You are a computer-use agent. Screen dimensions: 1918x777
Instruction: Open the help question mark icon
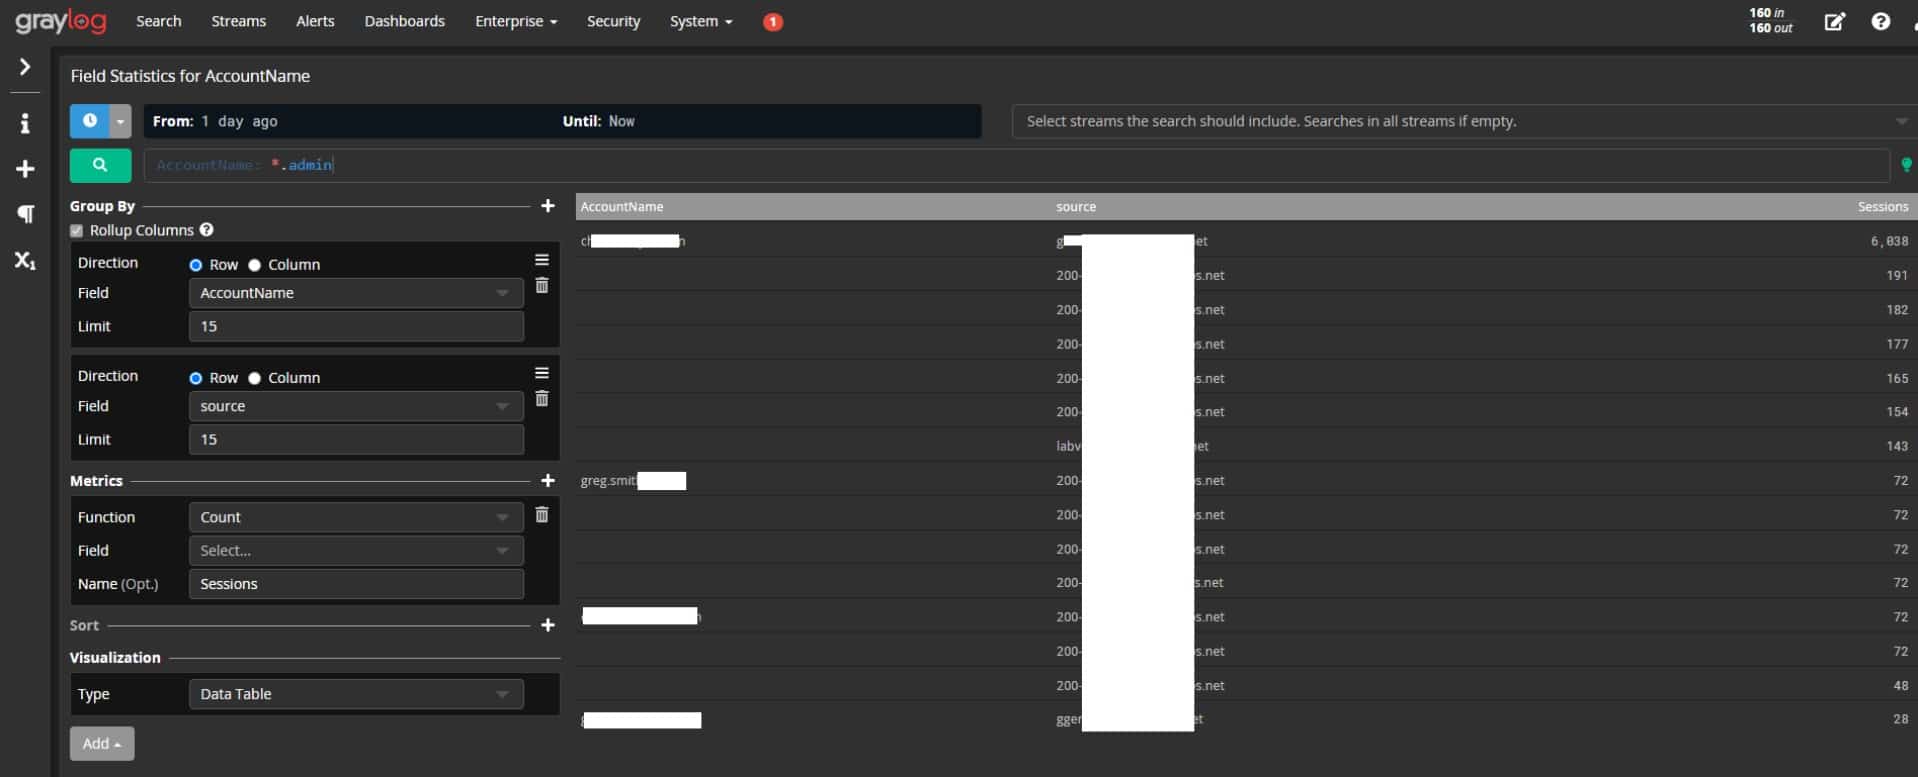click(1880, 21)
